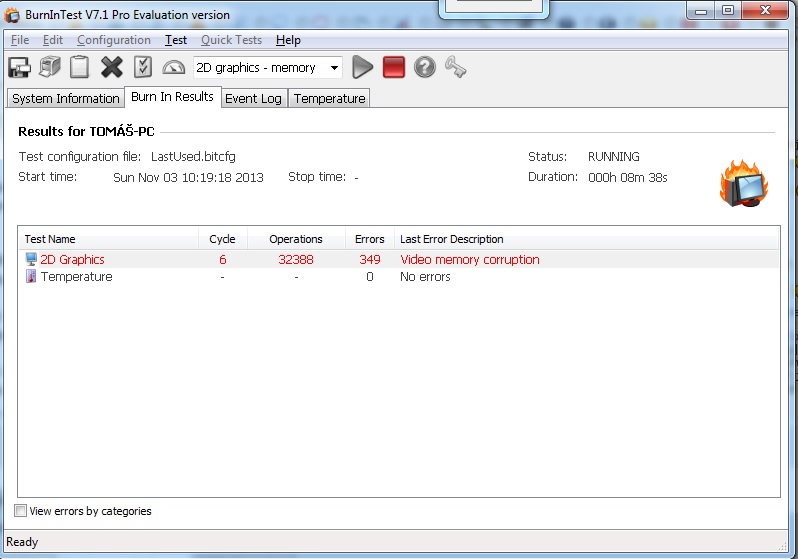This screenshot has height=559, width=798.
Task: Click the flaming monitor BurnInTest logo
Action: pyautogui.click(x=744, y=183)
